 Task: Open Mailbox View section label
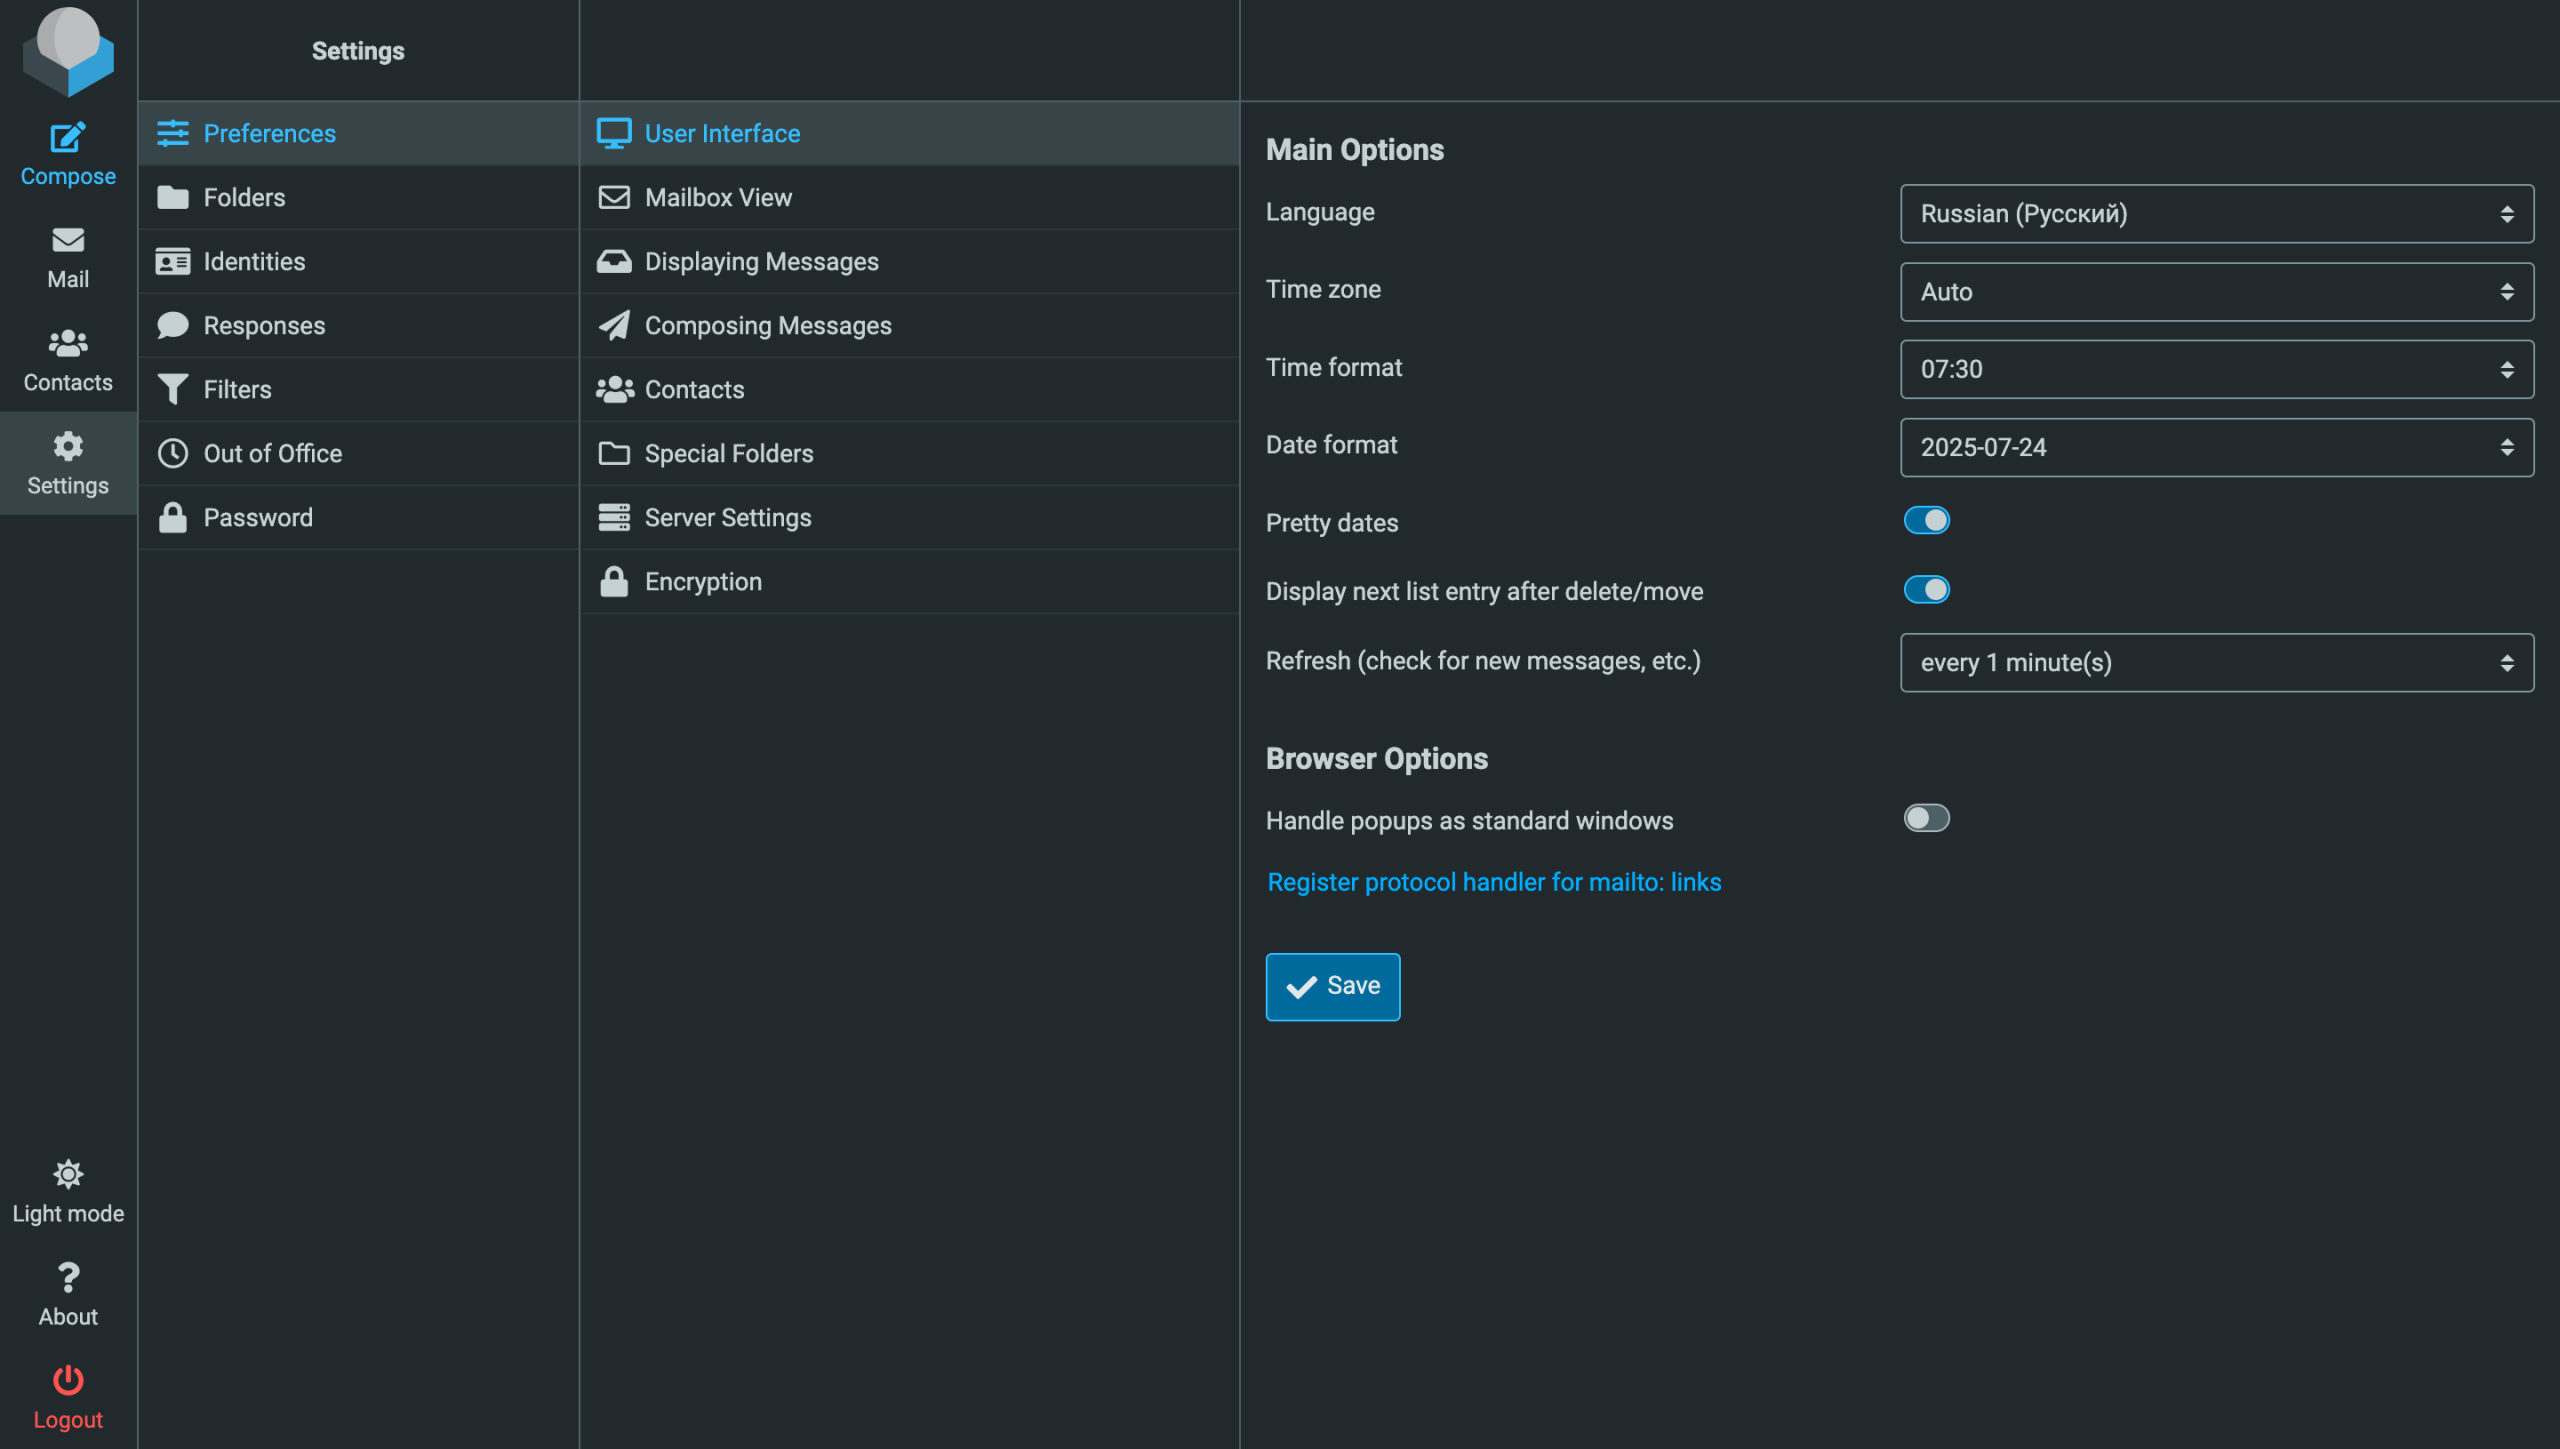tap(718, 197)
